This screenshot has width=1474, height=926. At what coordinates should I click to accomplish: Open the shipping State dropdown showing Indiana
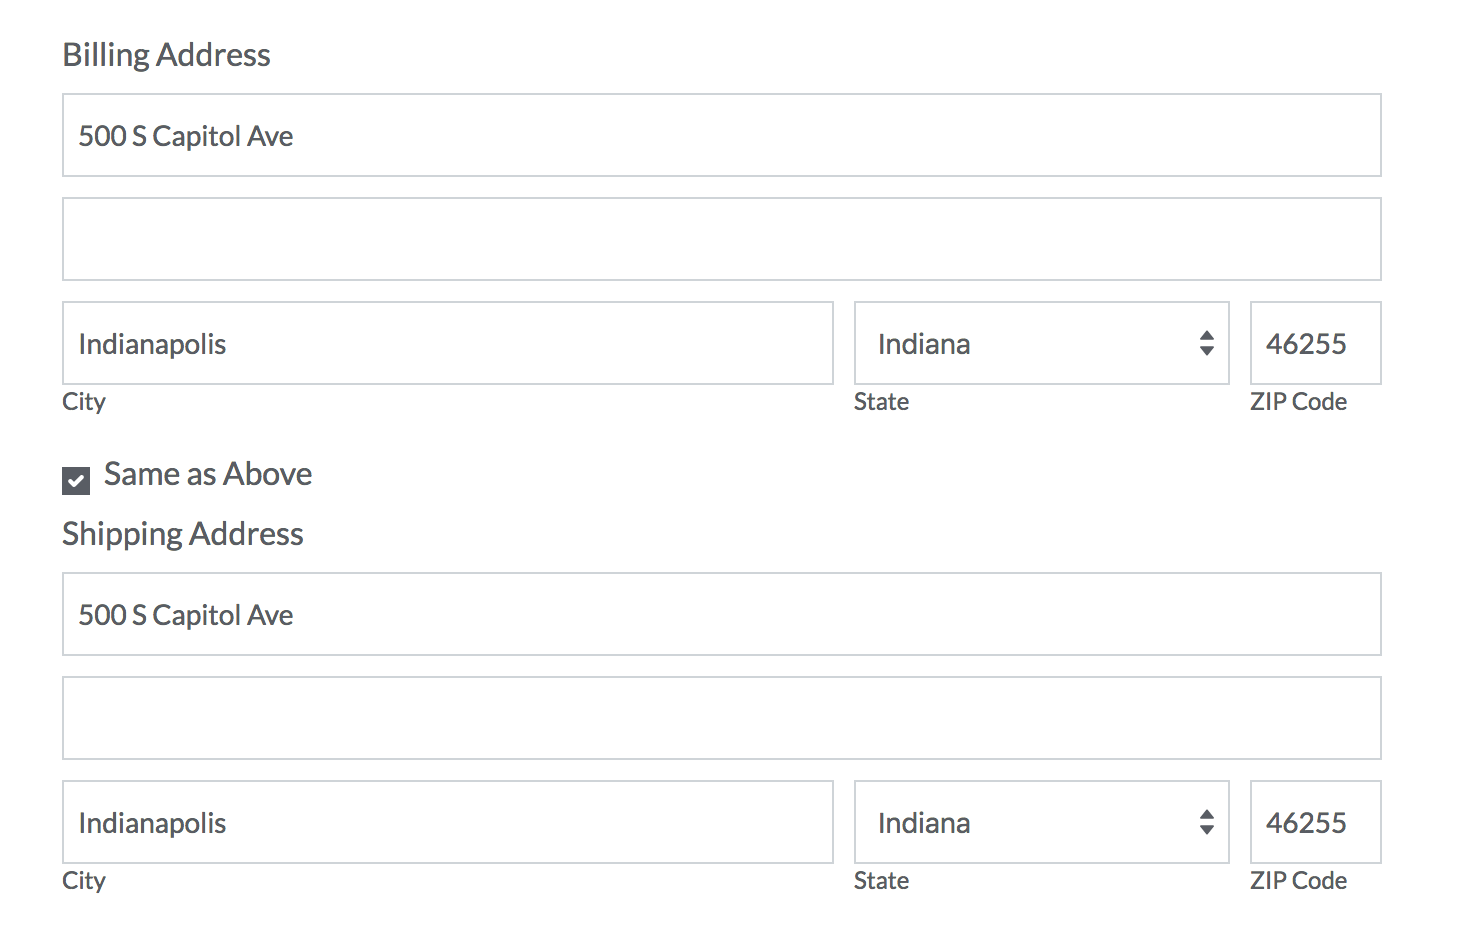[x=1041, y=823]
